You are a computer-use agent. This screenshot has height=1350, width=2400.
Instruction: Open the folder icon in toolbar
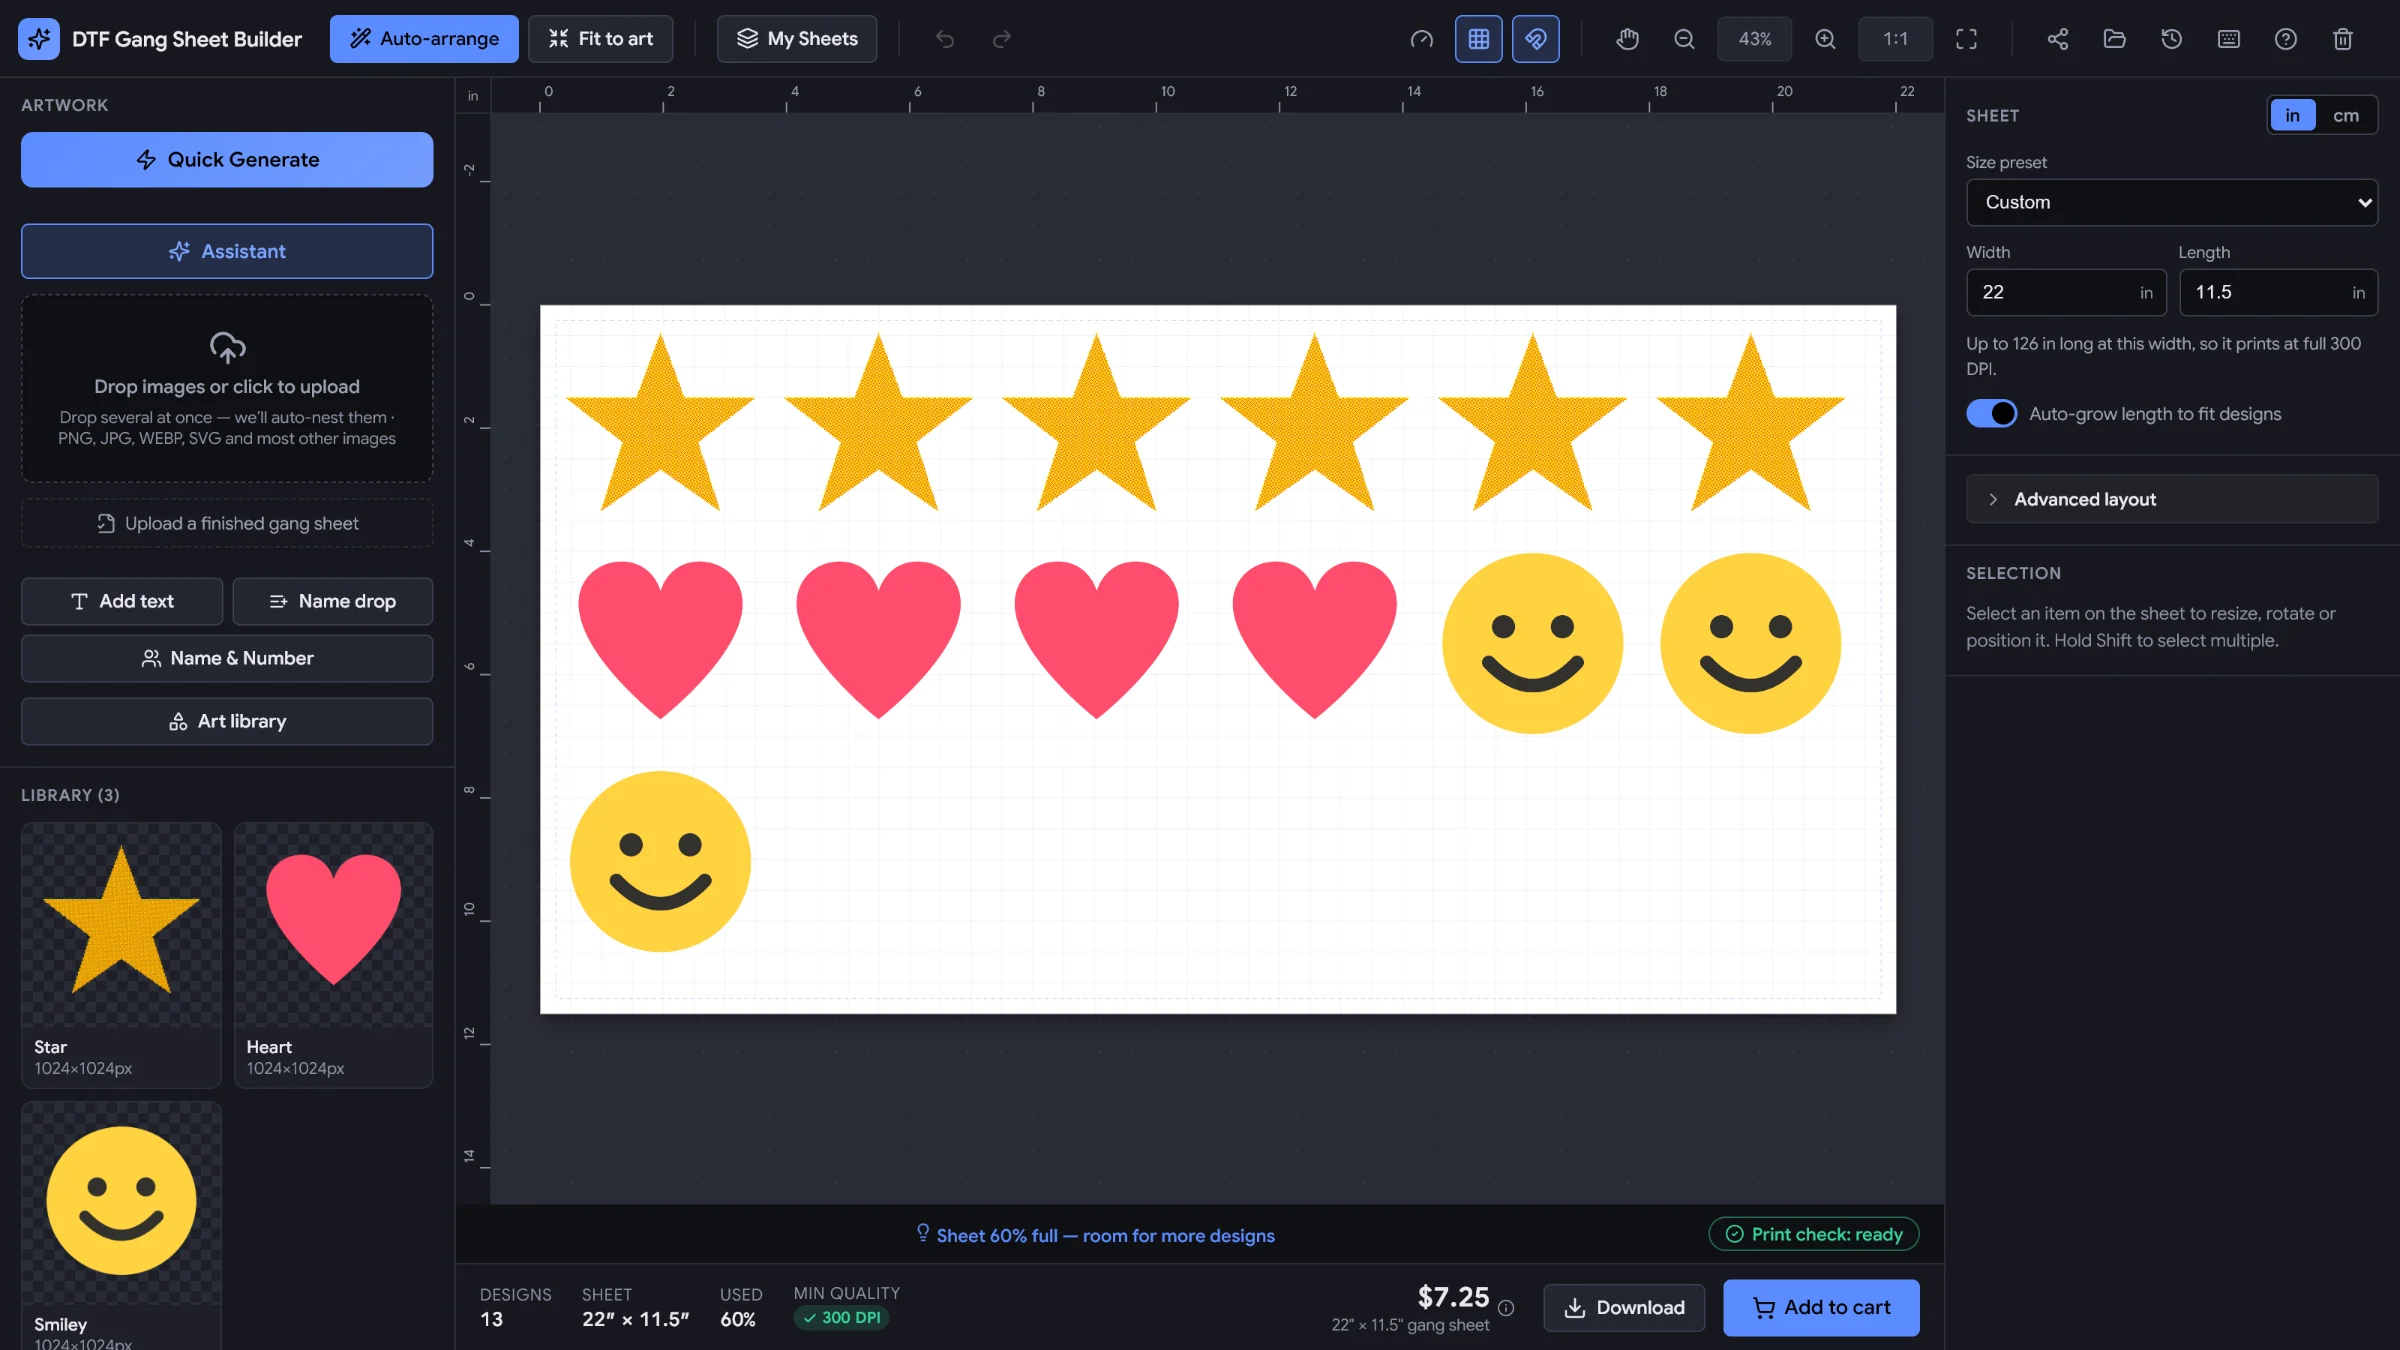coord(2114,39)
